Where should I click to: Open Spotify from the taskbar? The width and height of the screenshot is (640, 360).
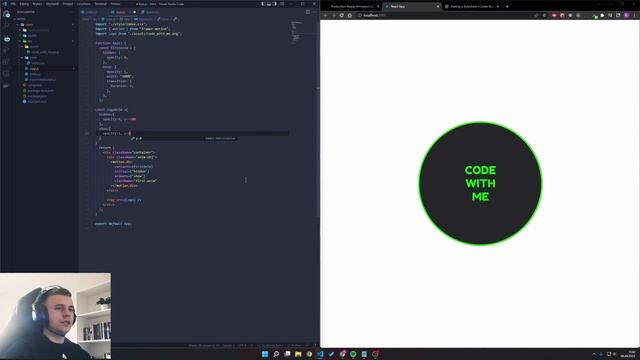click(x=353, y=354)
